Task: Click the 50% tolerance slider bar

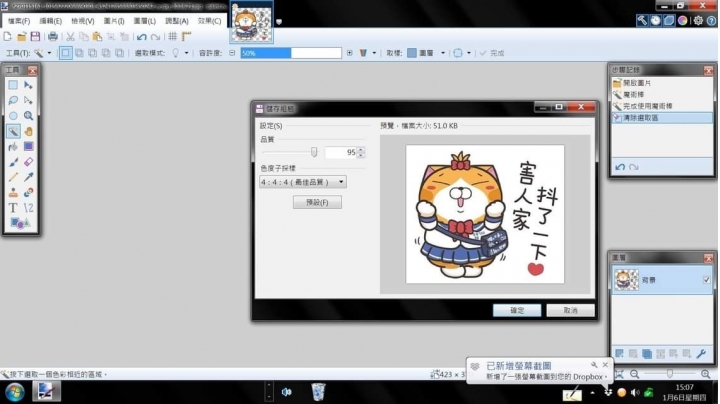Action: [x=291, y=53]
